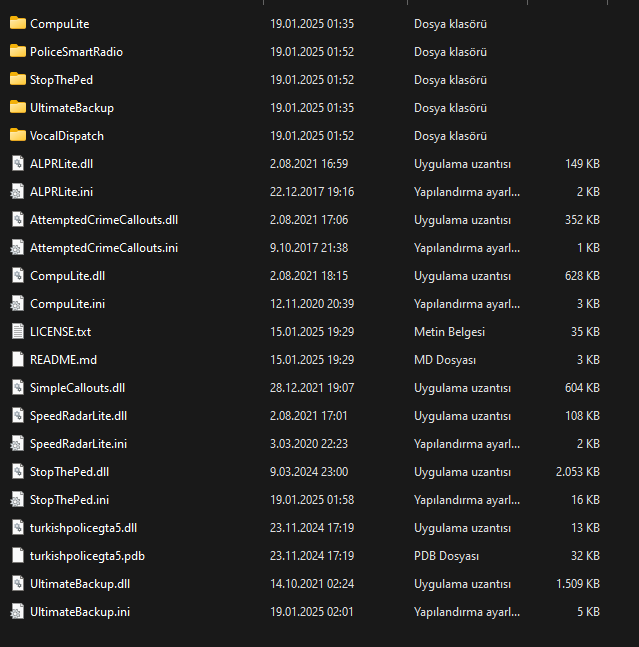Image resolution: width=639 pixels, height=647 pixels.
Task: Click the PoliceSmartRadio folder icon
Action: [18, 51]
